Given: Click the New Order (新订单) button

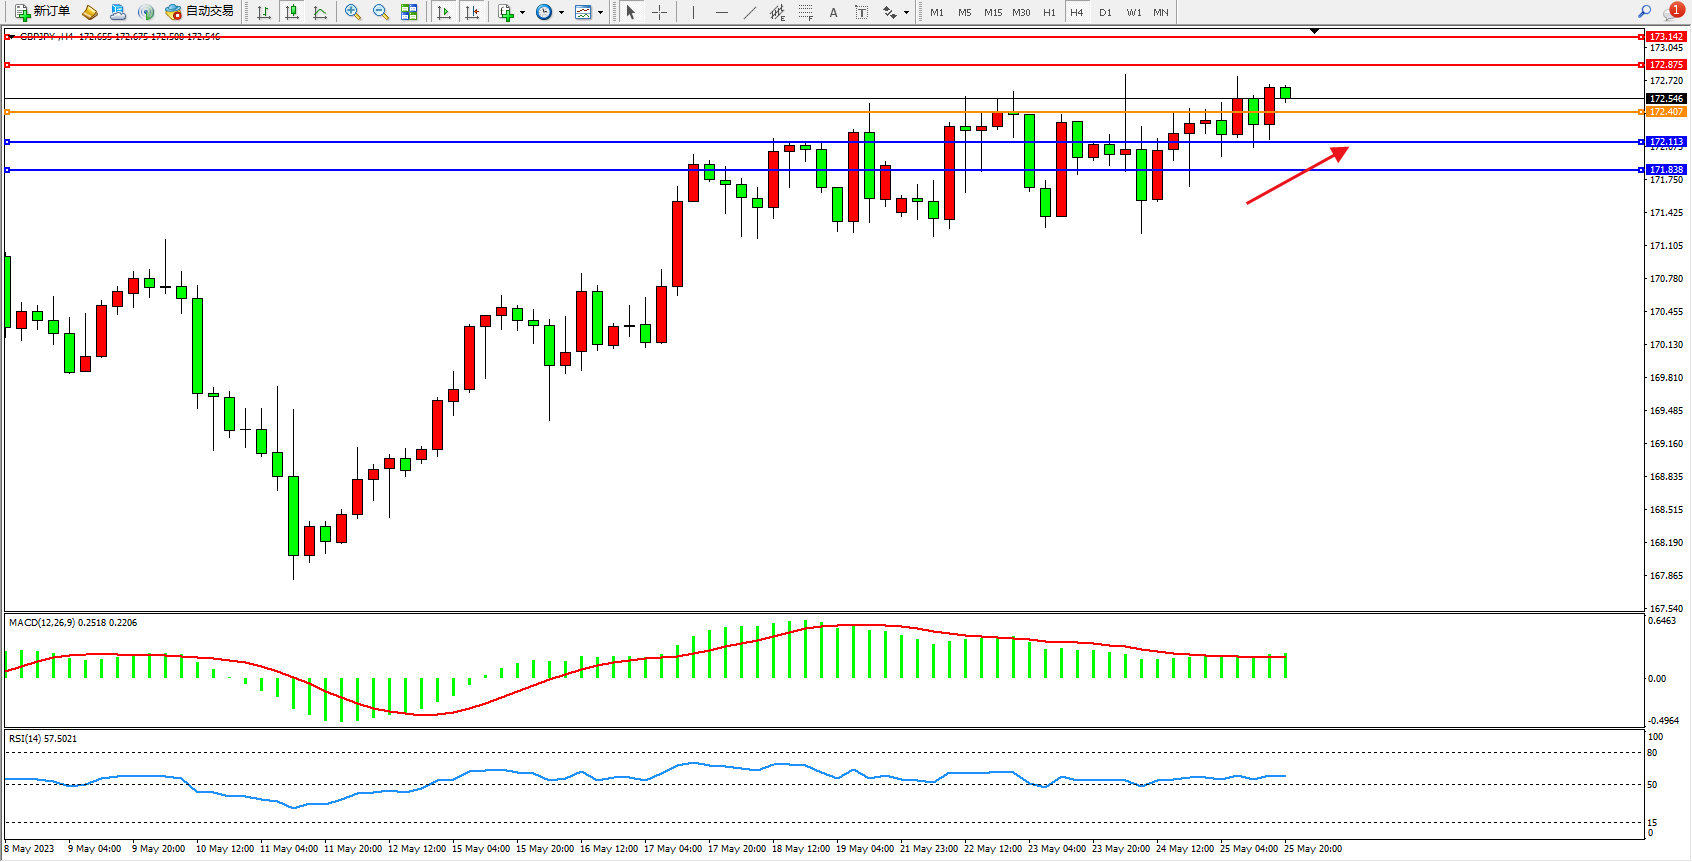Looking at the screenshot, I should (42, 12).
